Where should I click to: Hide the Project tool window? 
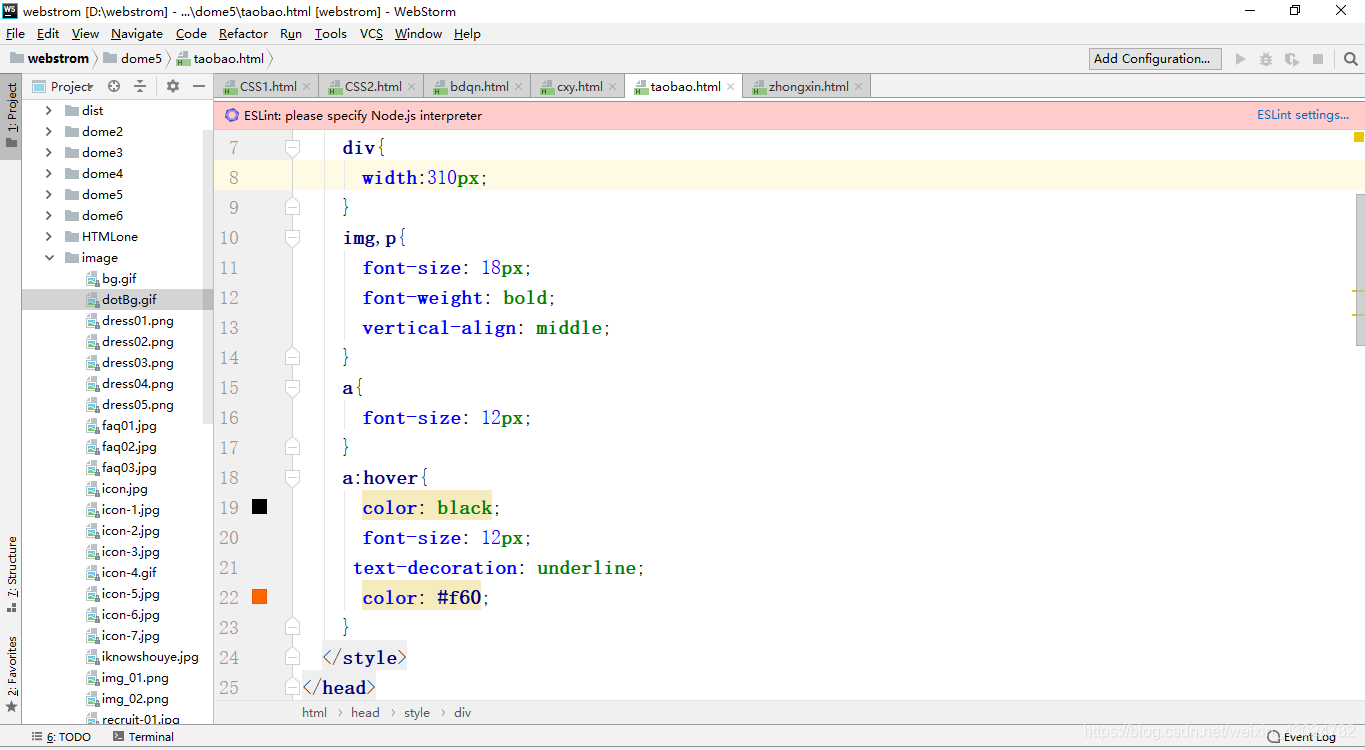[x=199, y=86]
